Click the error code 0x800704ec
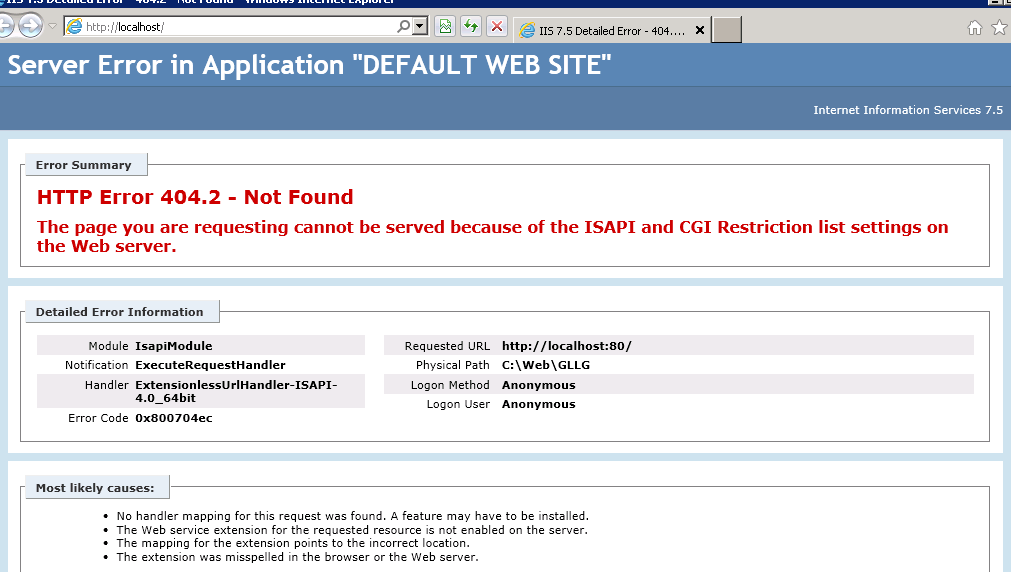 tap(173, 419)
